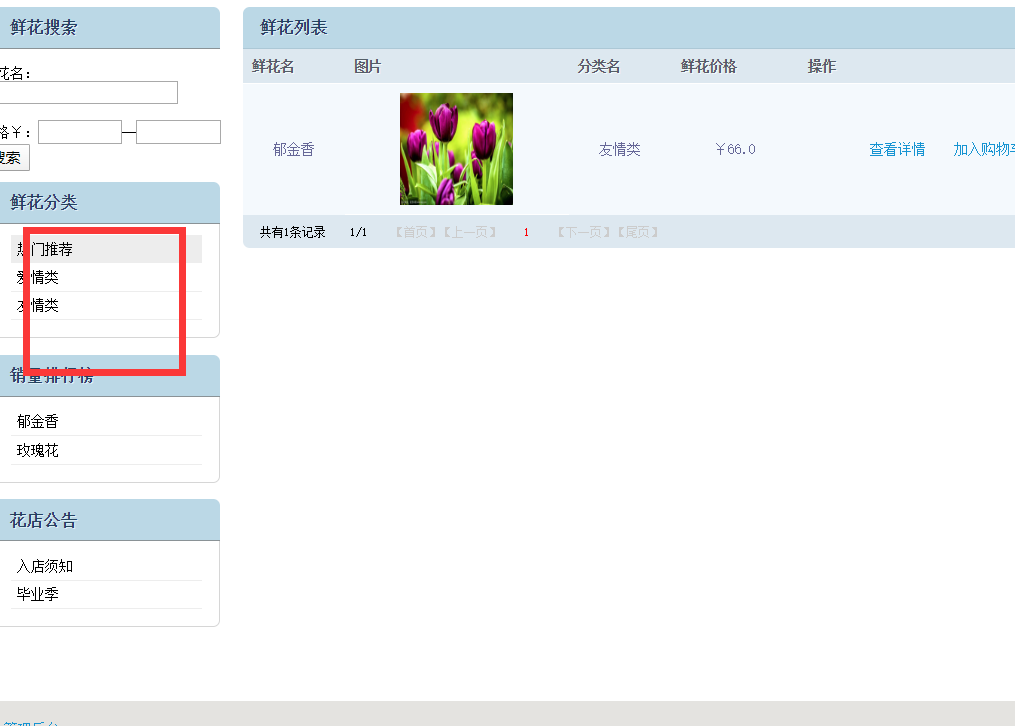Select the 爱情类 flower category

(40, 277)
